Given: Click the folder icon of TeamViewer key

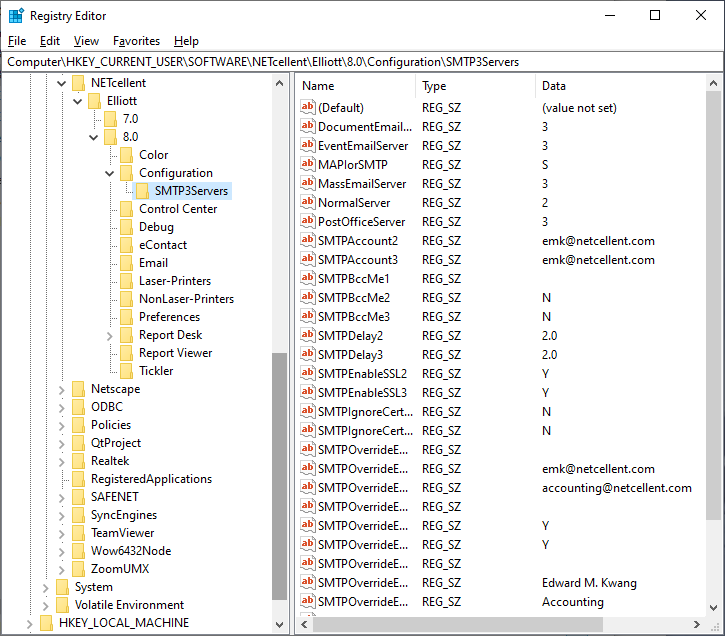Looking at the screenshot, I should 78,532.
